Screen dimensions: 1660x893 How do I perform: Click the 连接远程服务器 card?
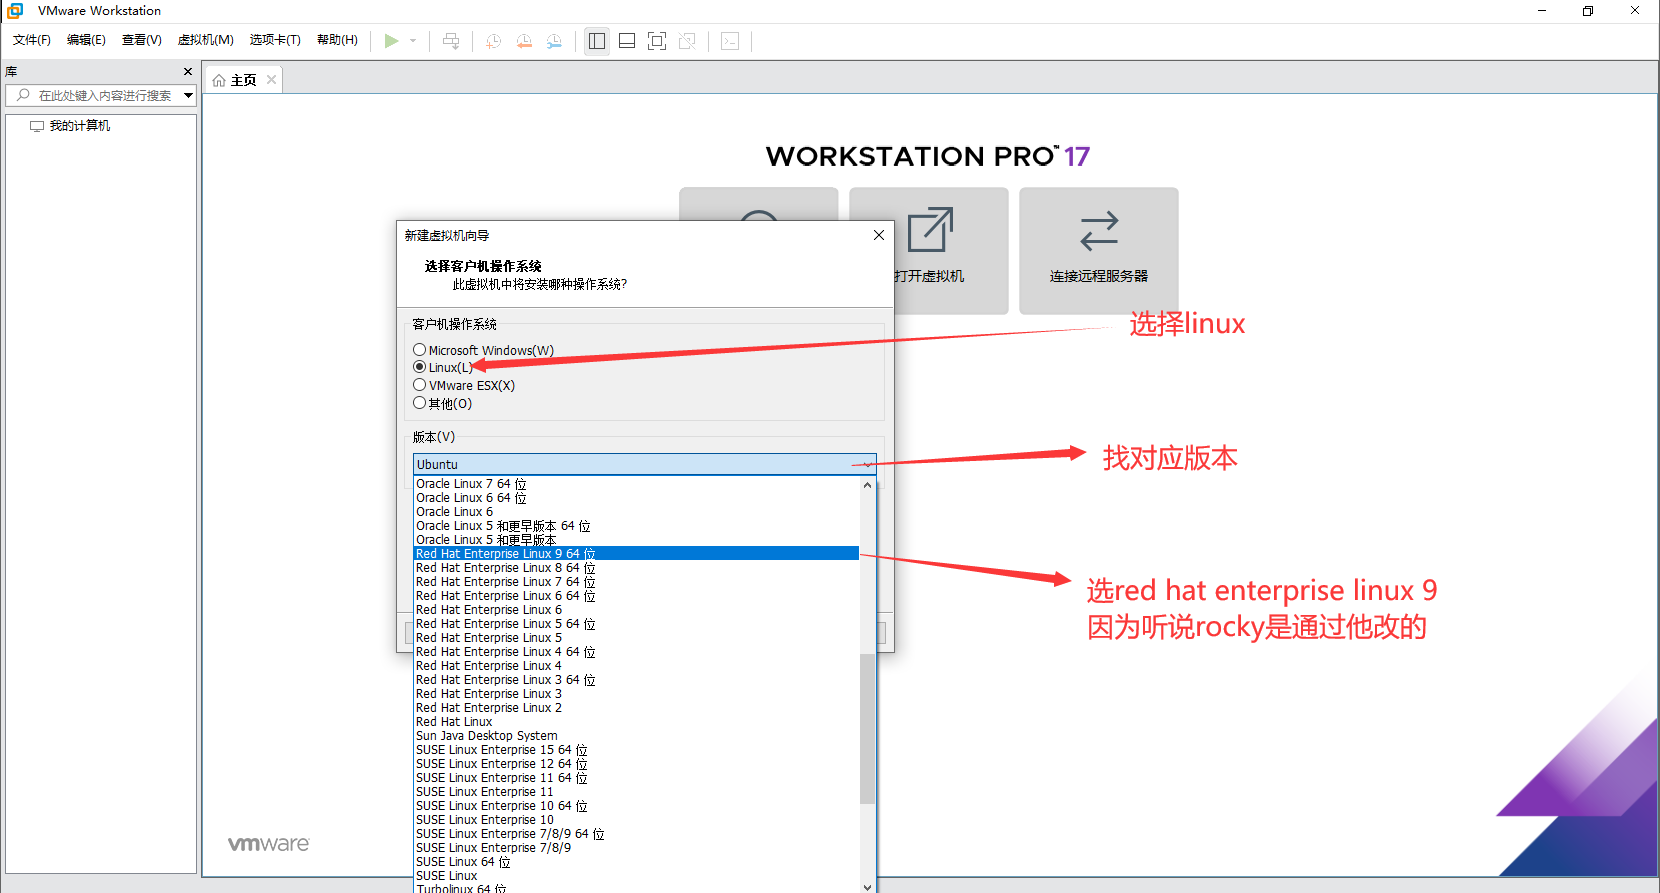click(1099, 251)
